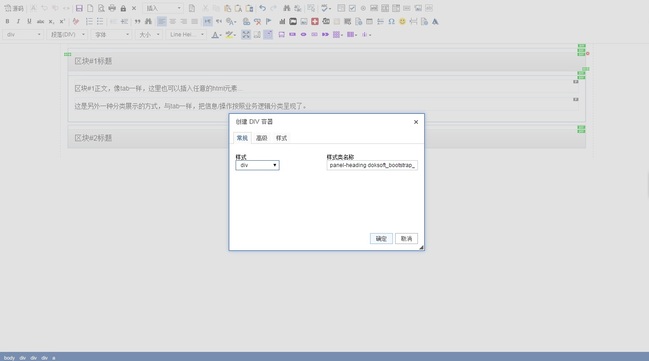Switch to the 高级 tab in dialog
The image size is (649, 361).
pyautogui.click(x=262, y=138)
